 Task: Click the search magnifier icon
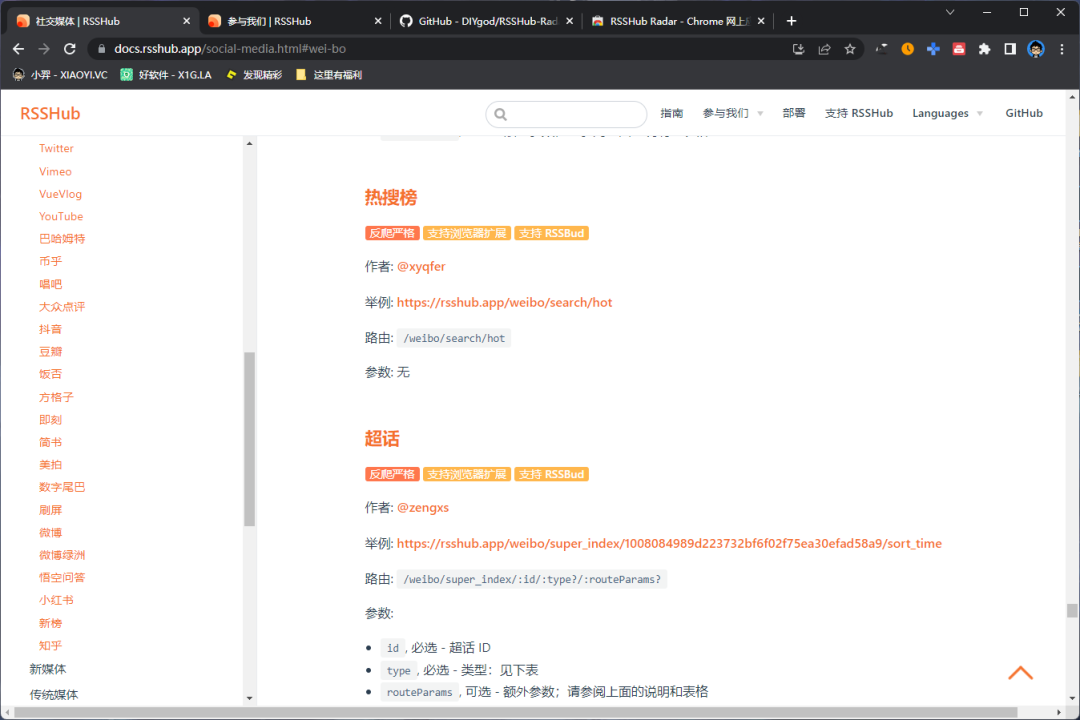coord(500,114)
